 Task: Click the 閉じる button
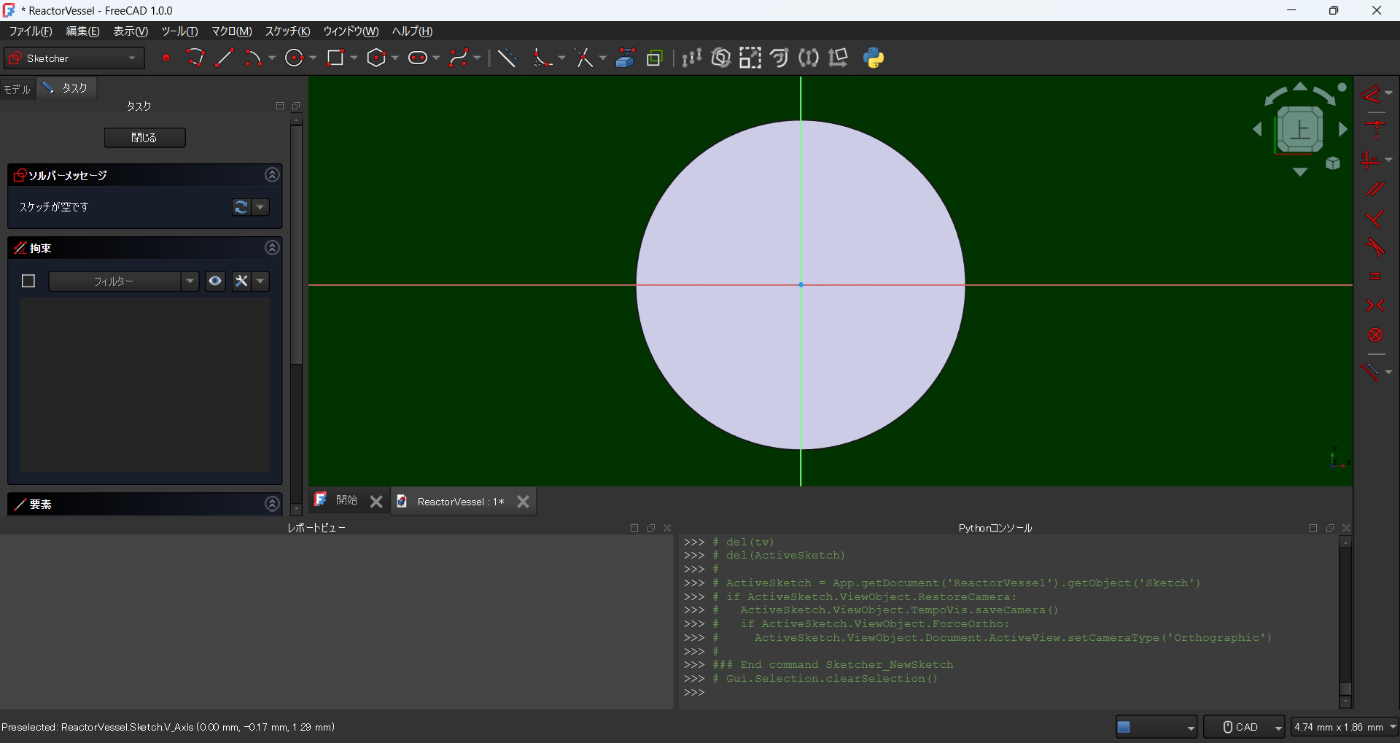pyautogui.click(x=144, y=137)
